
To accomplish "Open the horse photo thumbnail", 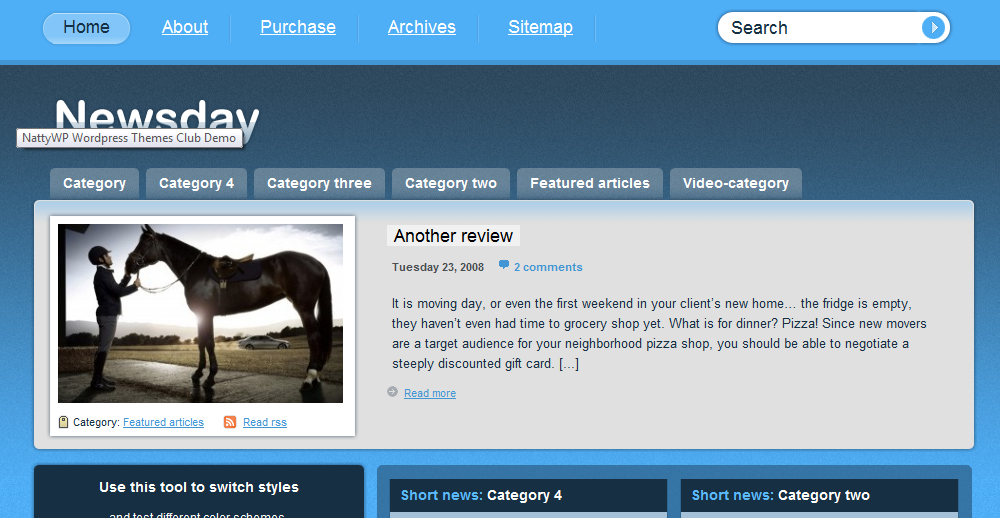I will 200,313.
